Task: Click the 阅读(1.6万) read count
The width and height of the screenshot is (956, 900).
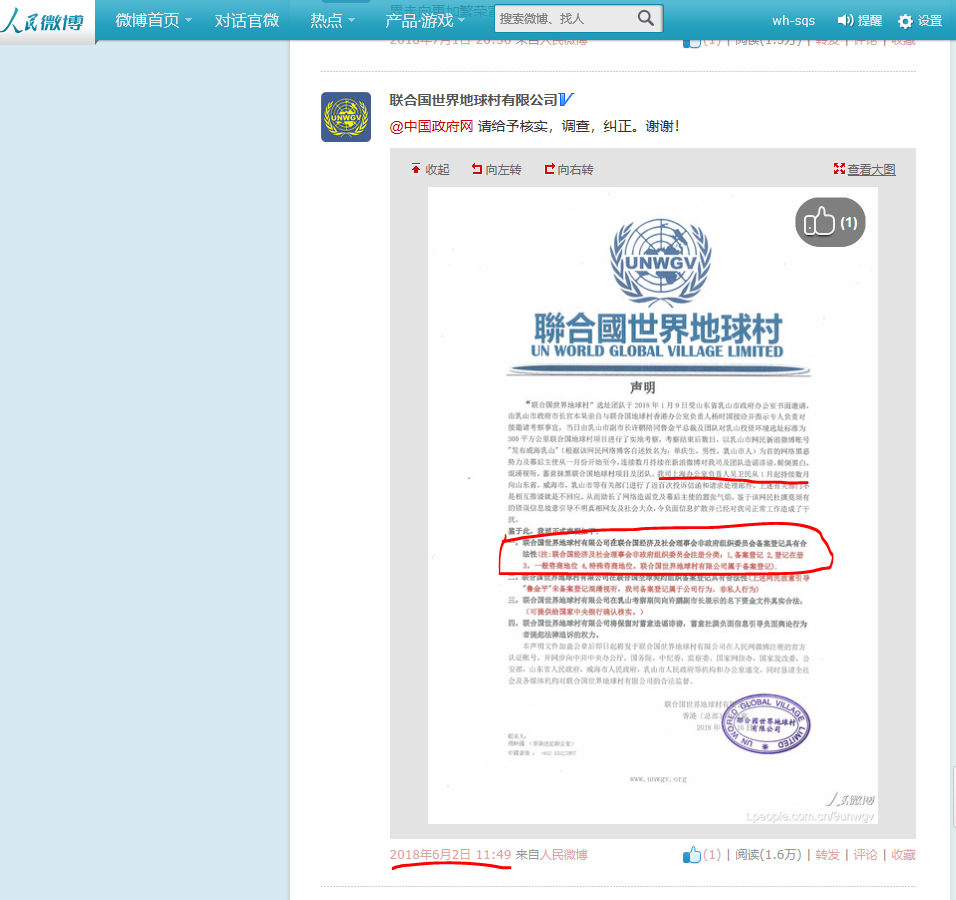Action: (x=768, y=855)
